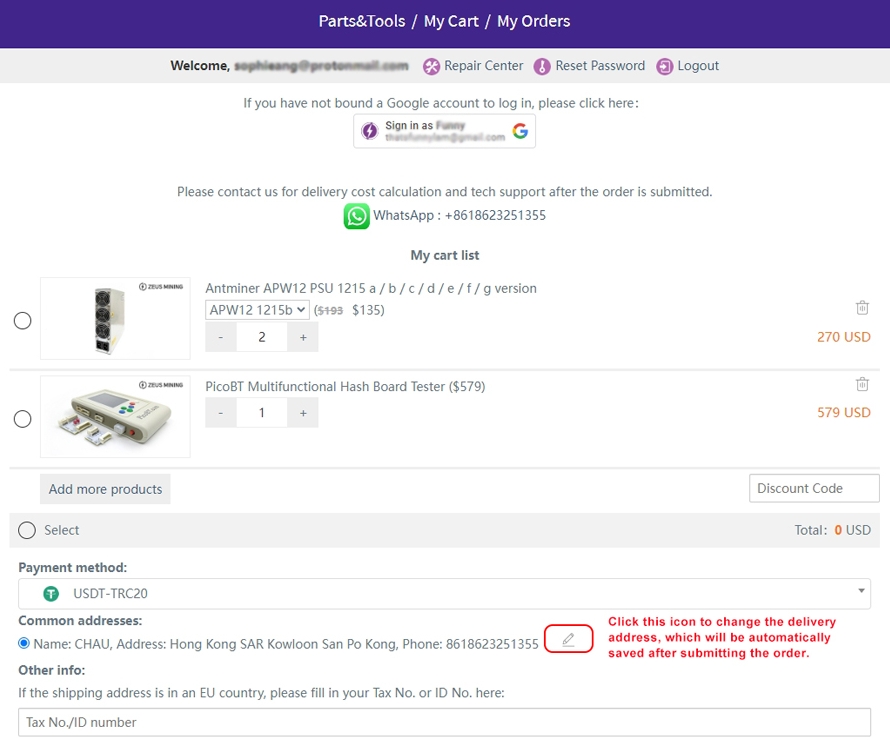The height and width of the screenshot is (741, 890).
Task: Expand the USDT-TRC20 payment method dropdown
Action: click(444, 593)
